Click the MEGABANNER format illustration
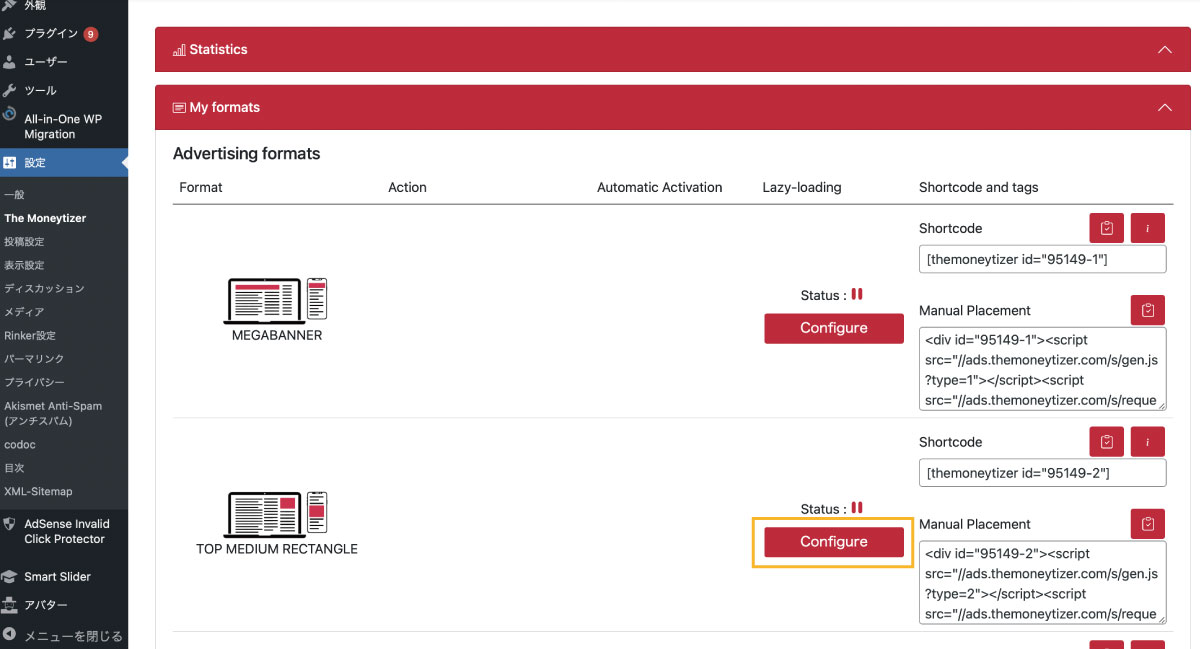The width and height of the screenshot is (1200, 649). (x=277, y=299)
